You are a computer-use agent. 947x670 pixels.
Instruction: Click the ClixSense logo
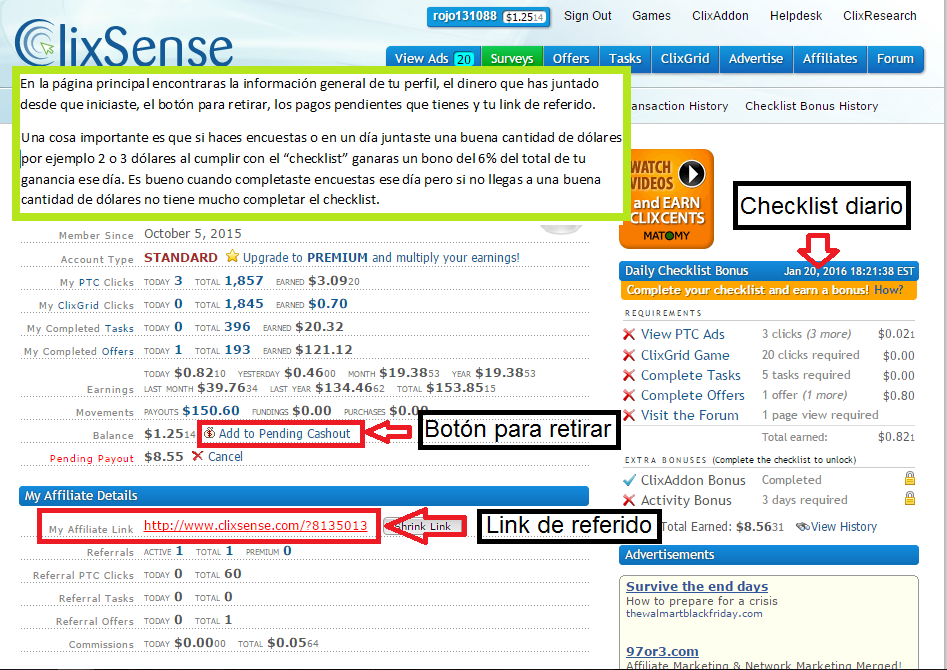[124, 43]
